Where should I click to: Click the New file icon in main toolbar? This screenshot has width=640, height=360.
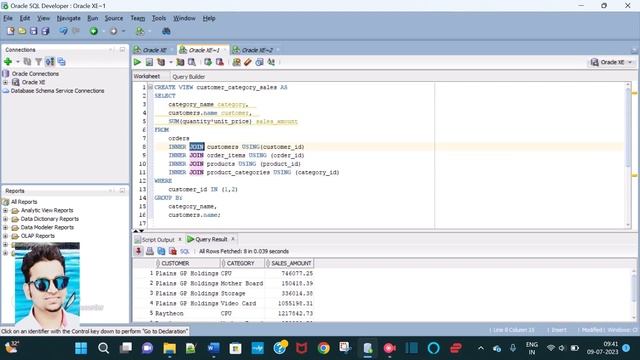pyautogui.click(x=11, y=31)
